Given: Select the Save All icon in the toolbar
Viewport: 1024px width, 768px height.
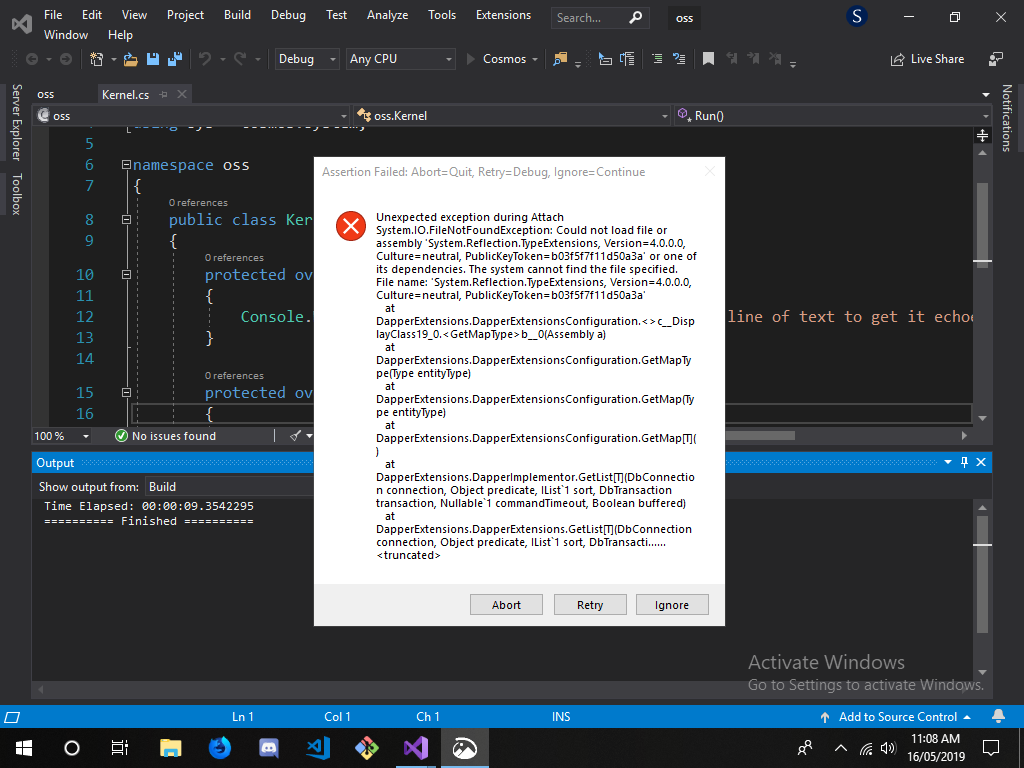Looking at the screenshot, I should [173, 58].
